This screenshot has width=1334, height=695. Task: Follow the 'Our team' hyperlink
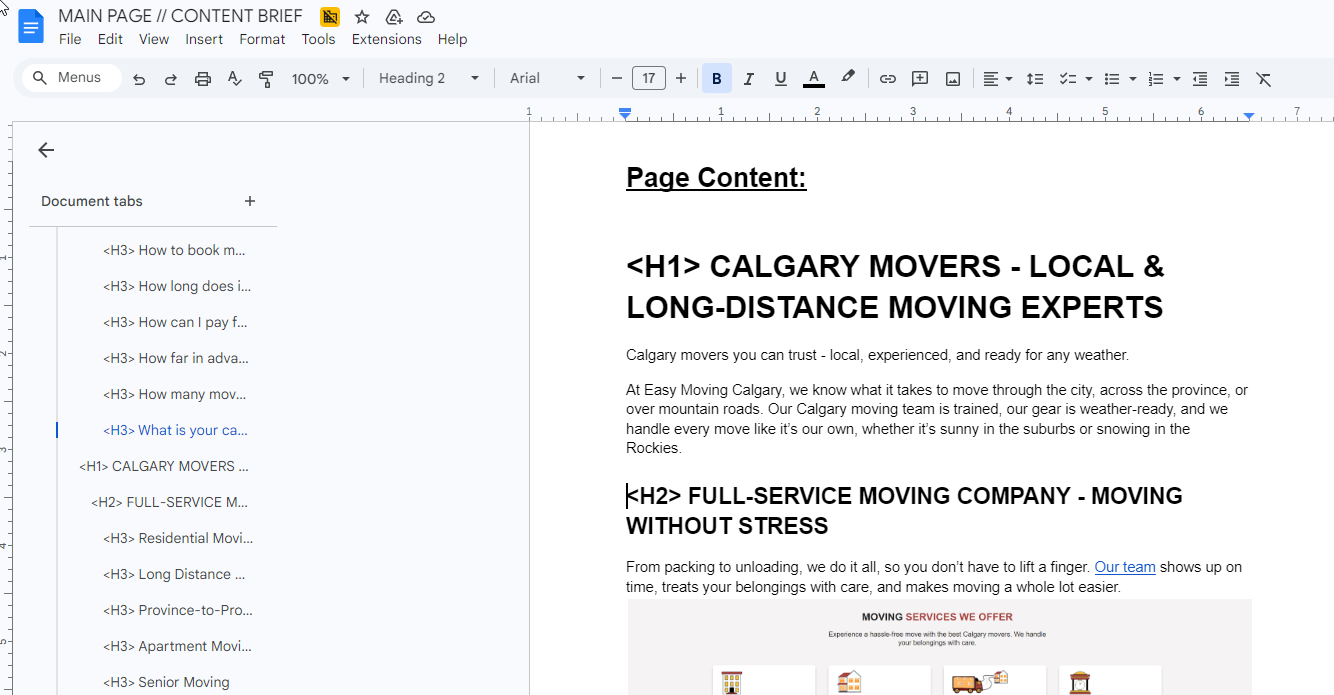pos(1124,567)
